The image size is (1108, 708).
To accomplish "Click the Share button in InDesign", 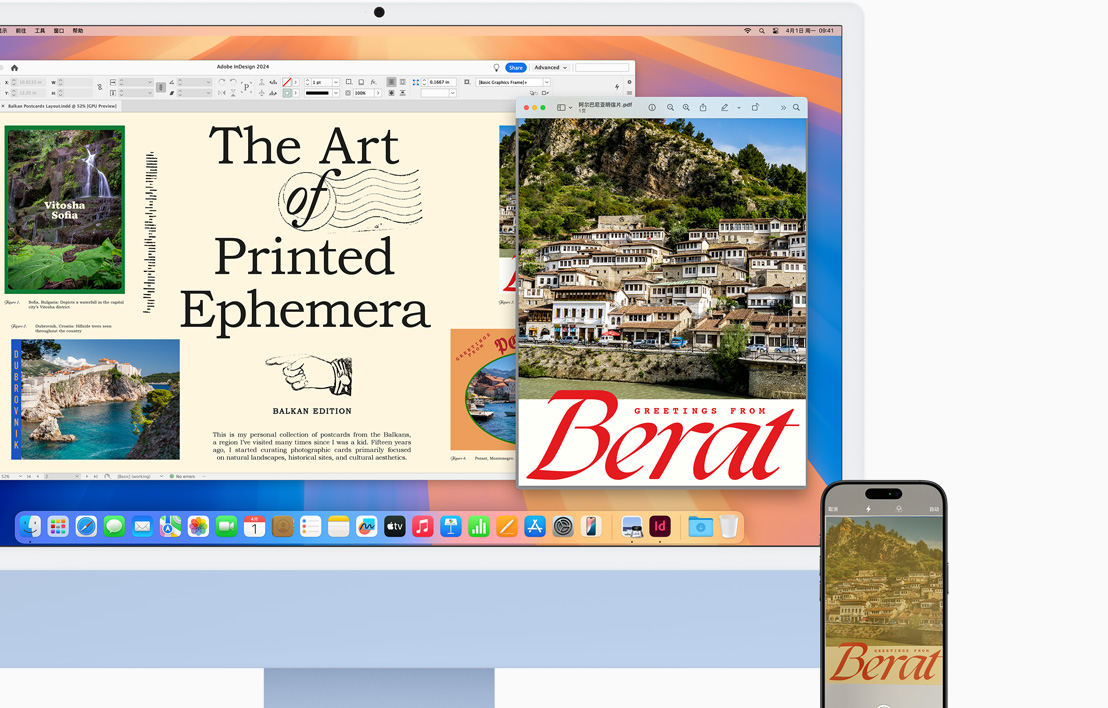I will (515, 68).
